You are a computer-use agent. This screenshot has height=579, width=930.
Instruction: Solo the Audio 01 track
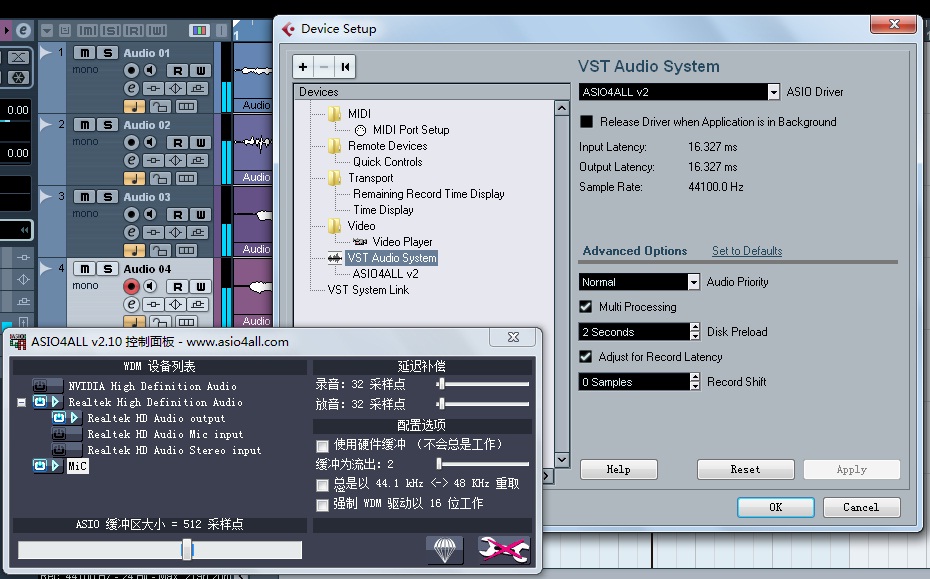107,53
